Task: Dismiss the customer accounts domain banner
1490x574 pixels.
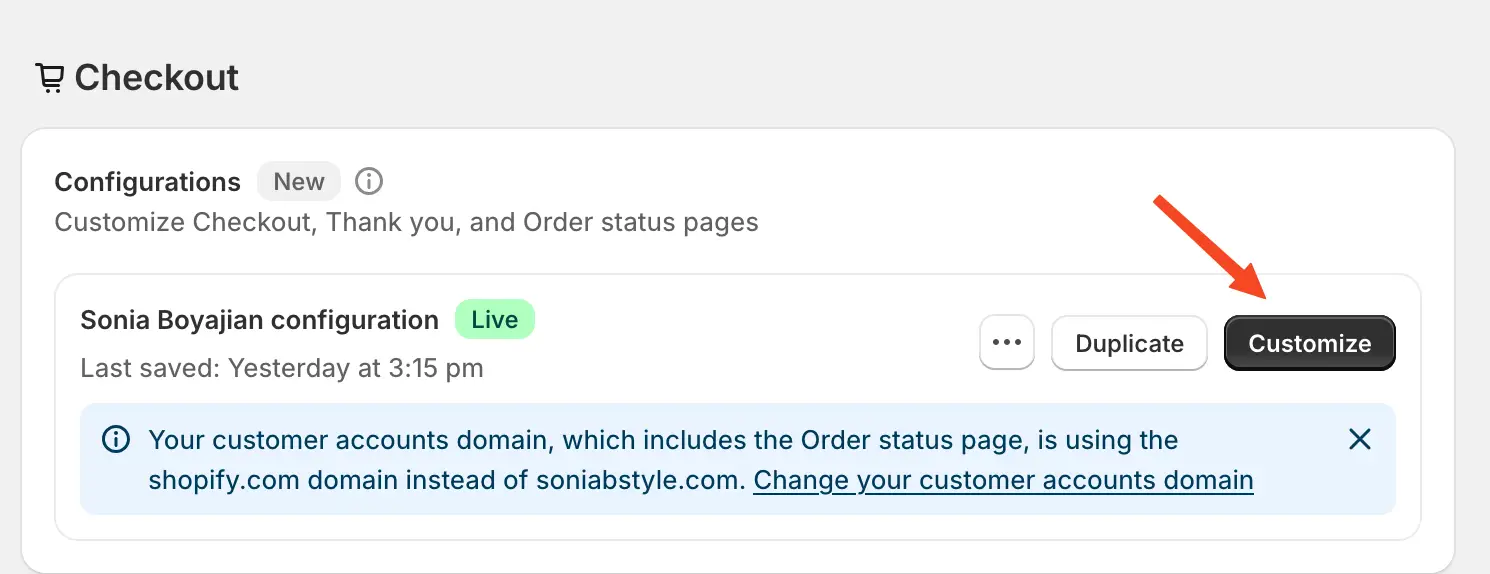Action: pyautogui.click(x=1359, y=439)
